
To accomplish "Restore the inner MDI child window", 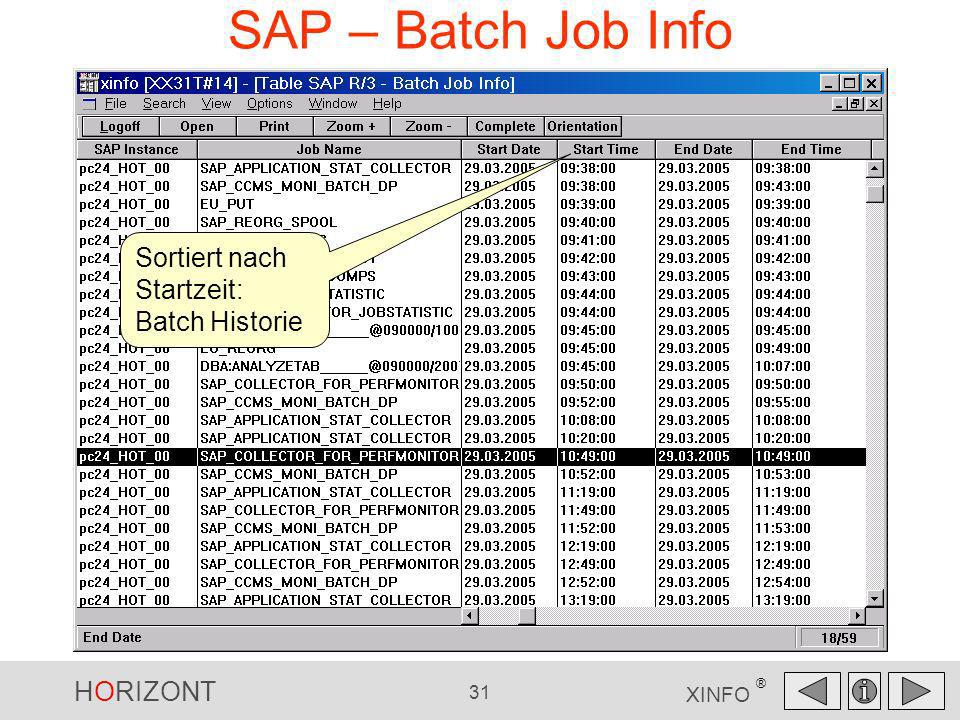I will tap(856, 104).
